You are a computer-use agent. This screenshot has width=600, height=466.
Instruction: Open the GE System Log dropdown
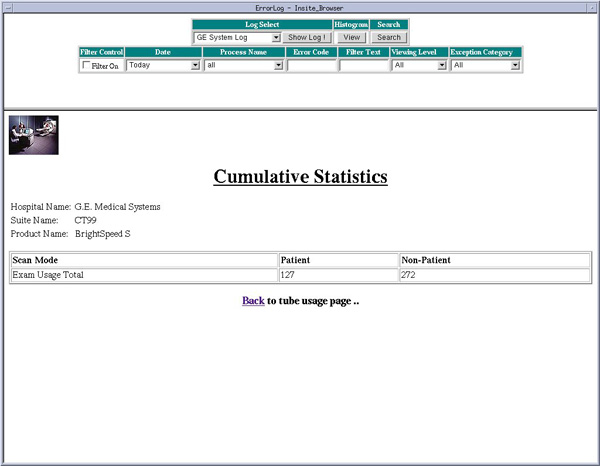[237, 37]
